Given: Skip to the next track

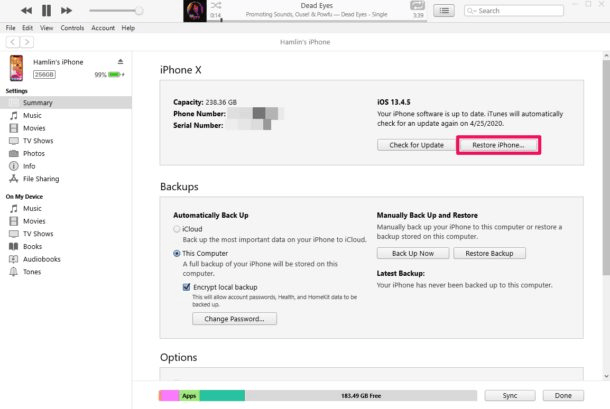Looking at the screenshot, I should [x=67, y=10].
